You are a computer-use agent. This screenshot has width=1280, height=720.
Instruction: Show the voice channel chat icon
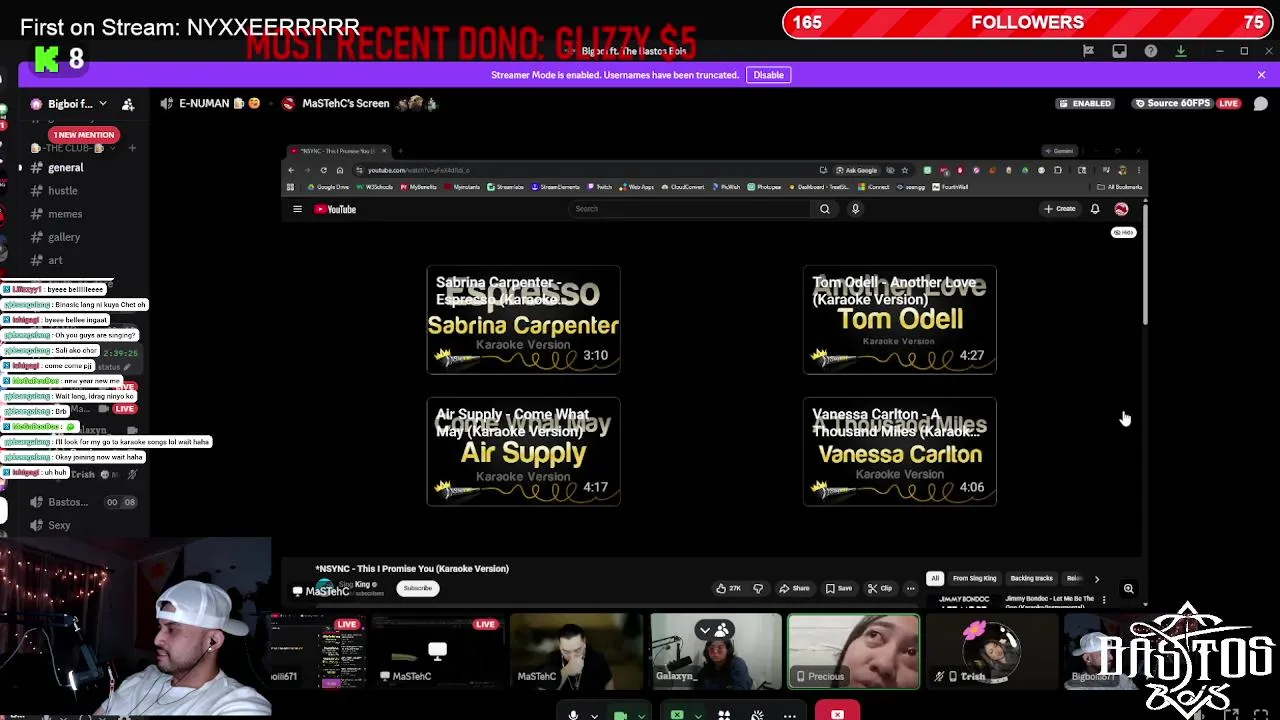(1261, 104)
